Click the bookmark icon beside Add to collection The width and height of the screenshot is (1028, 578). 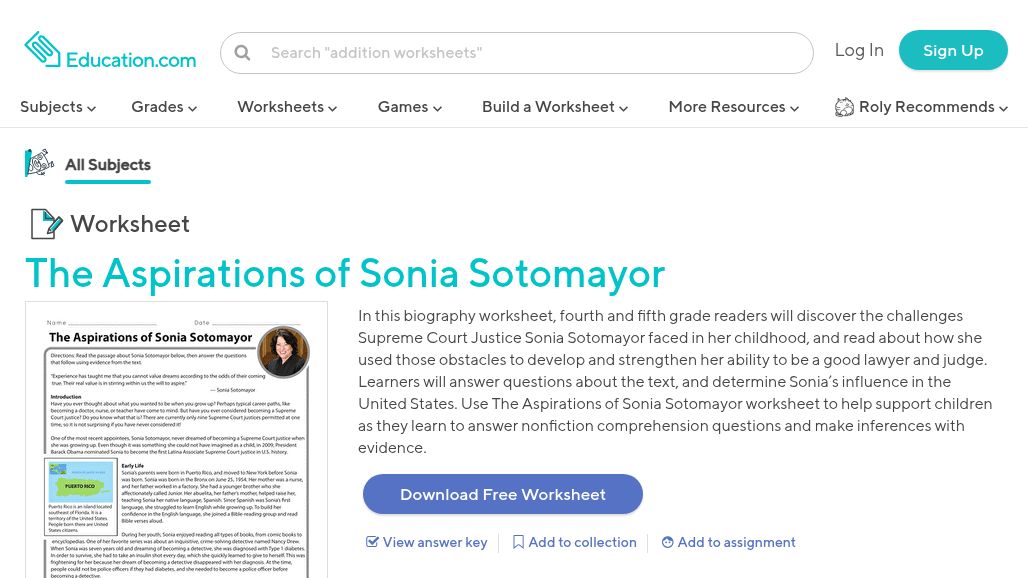pos(518,542)
